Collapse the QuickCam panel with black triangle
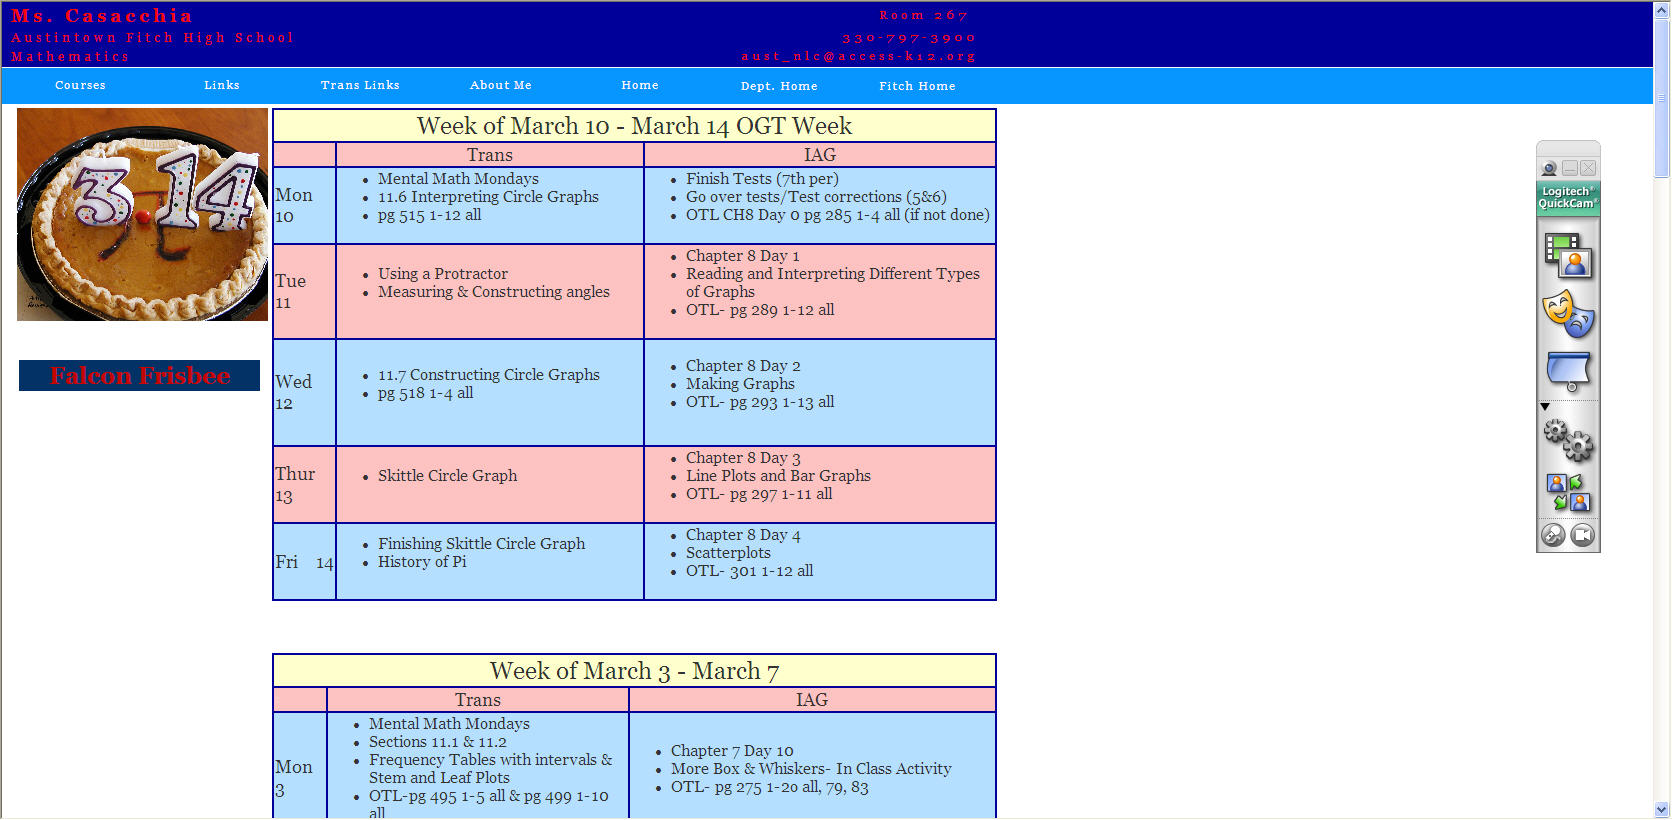 tap(1545, 407)
